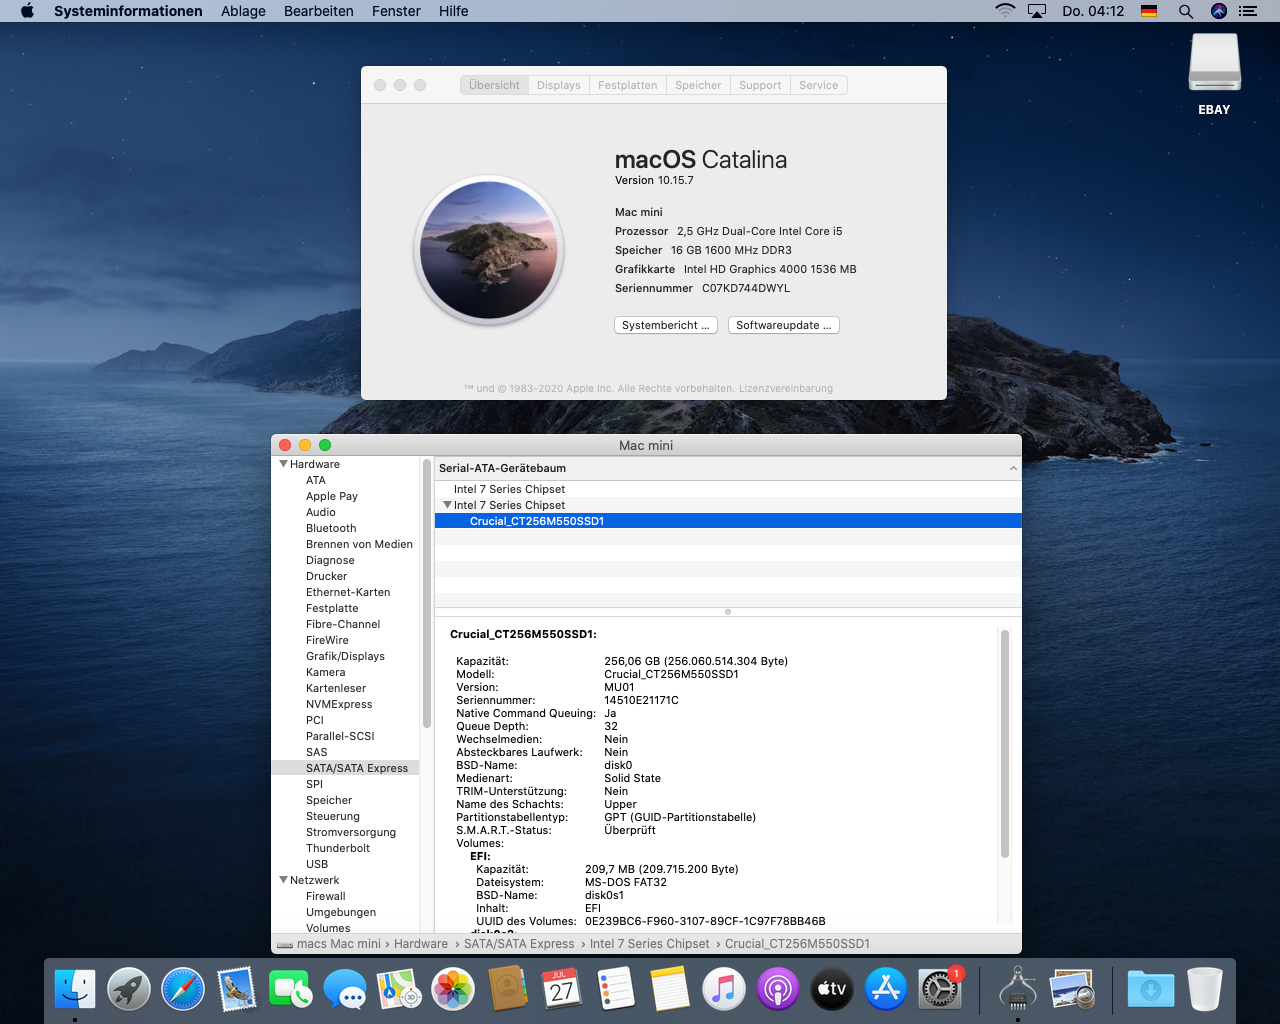Screen dimensions: 1280x1024
Task: Click the Softwareupdate button
Action: (x=783, y=325)
